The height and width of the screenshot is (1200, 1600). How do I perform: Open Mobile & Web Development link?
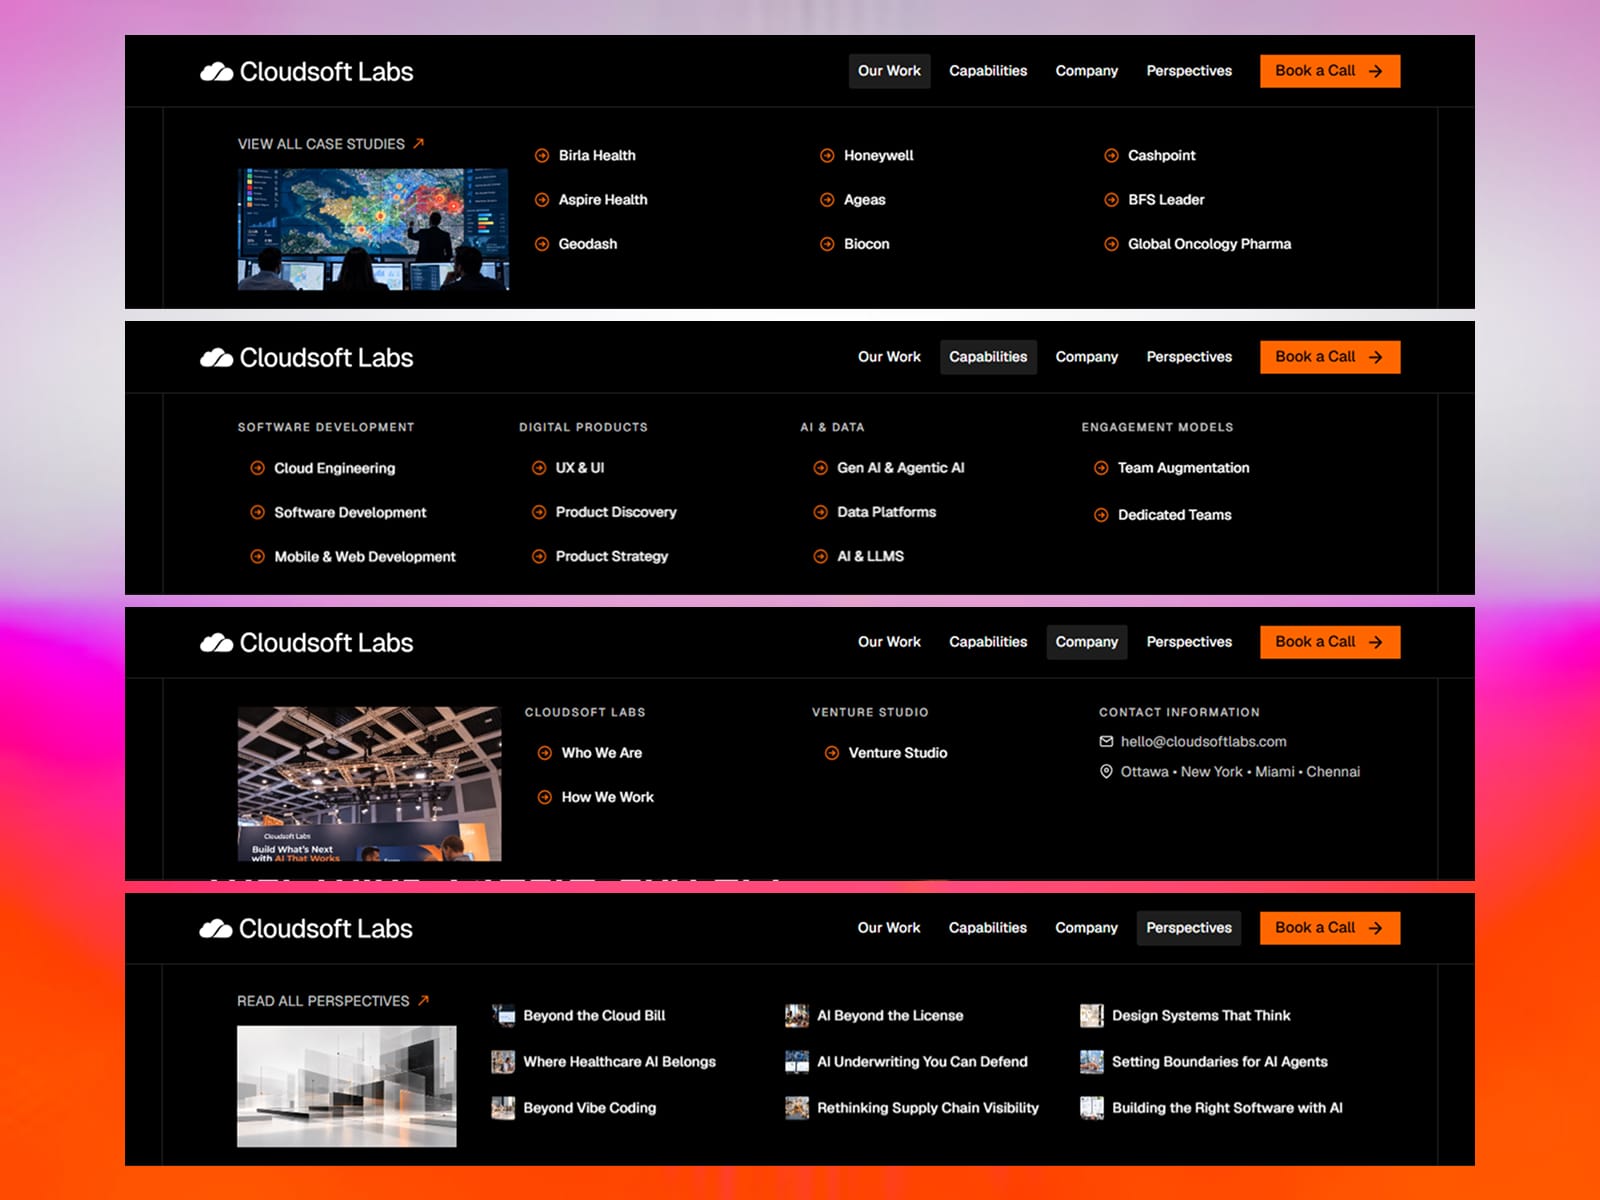click(365, 557)
